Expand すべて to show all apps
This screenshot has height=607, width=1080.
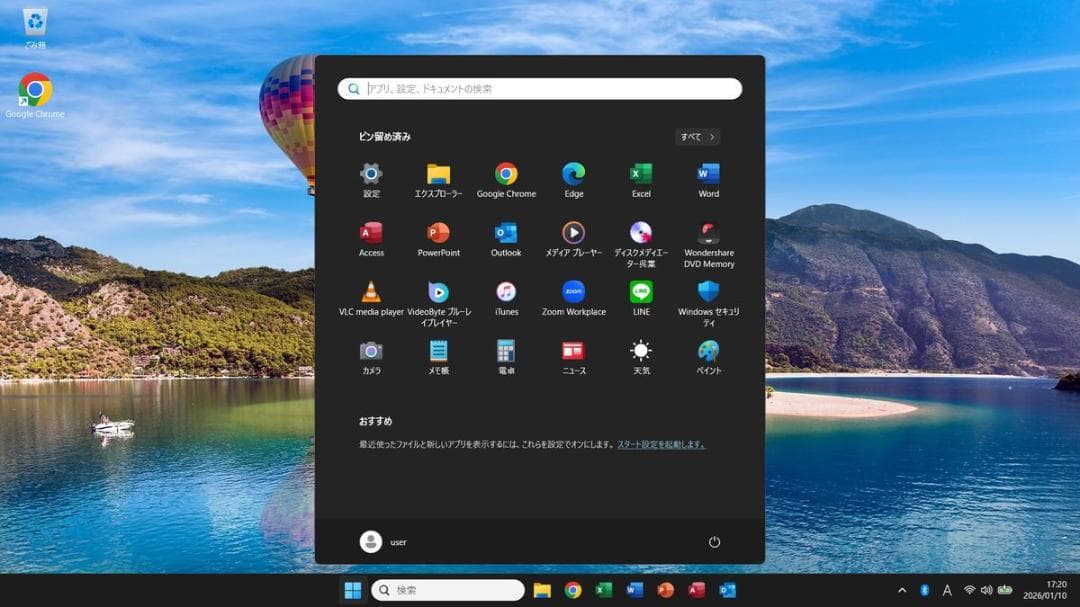click(x=696, y=136)
